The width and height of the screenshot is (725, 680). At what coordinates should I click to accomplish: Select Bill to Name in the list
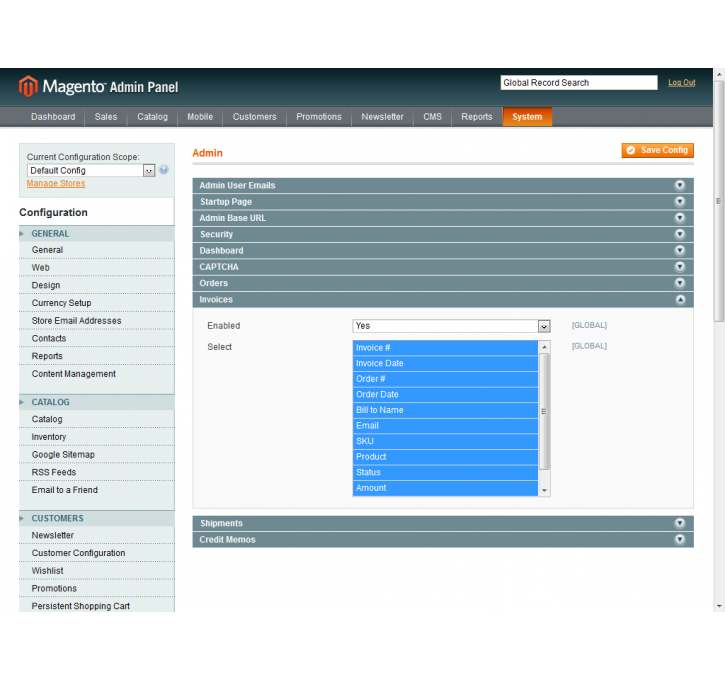coord(445,410)
